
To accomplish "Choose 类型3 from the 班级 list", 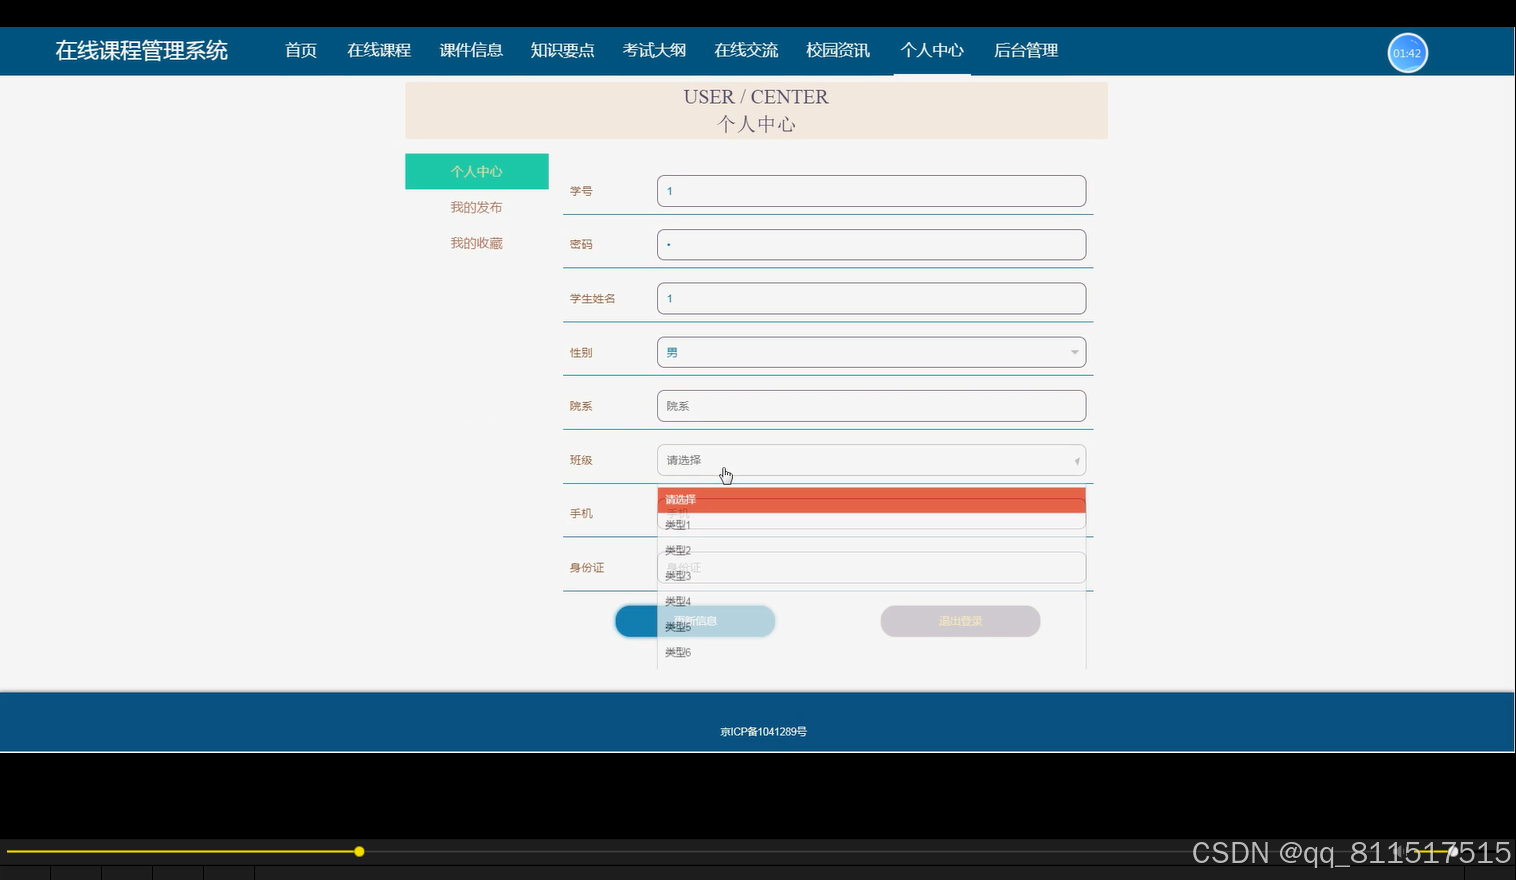I will click(x=871, y=576).
